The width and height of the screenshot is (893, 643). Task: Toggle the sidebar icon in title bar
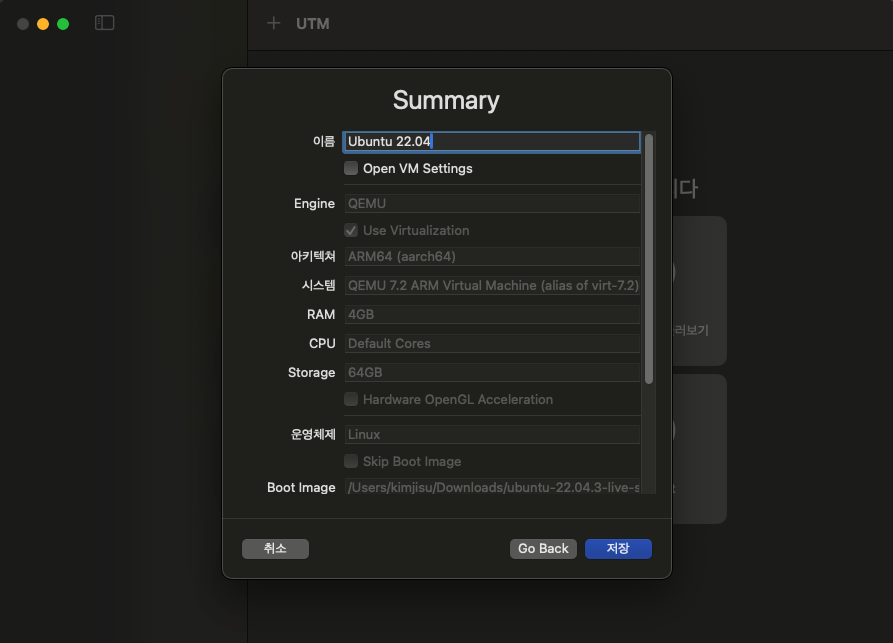[x=104, y=23]
